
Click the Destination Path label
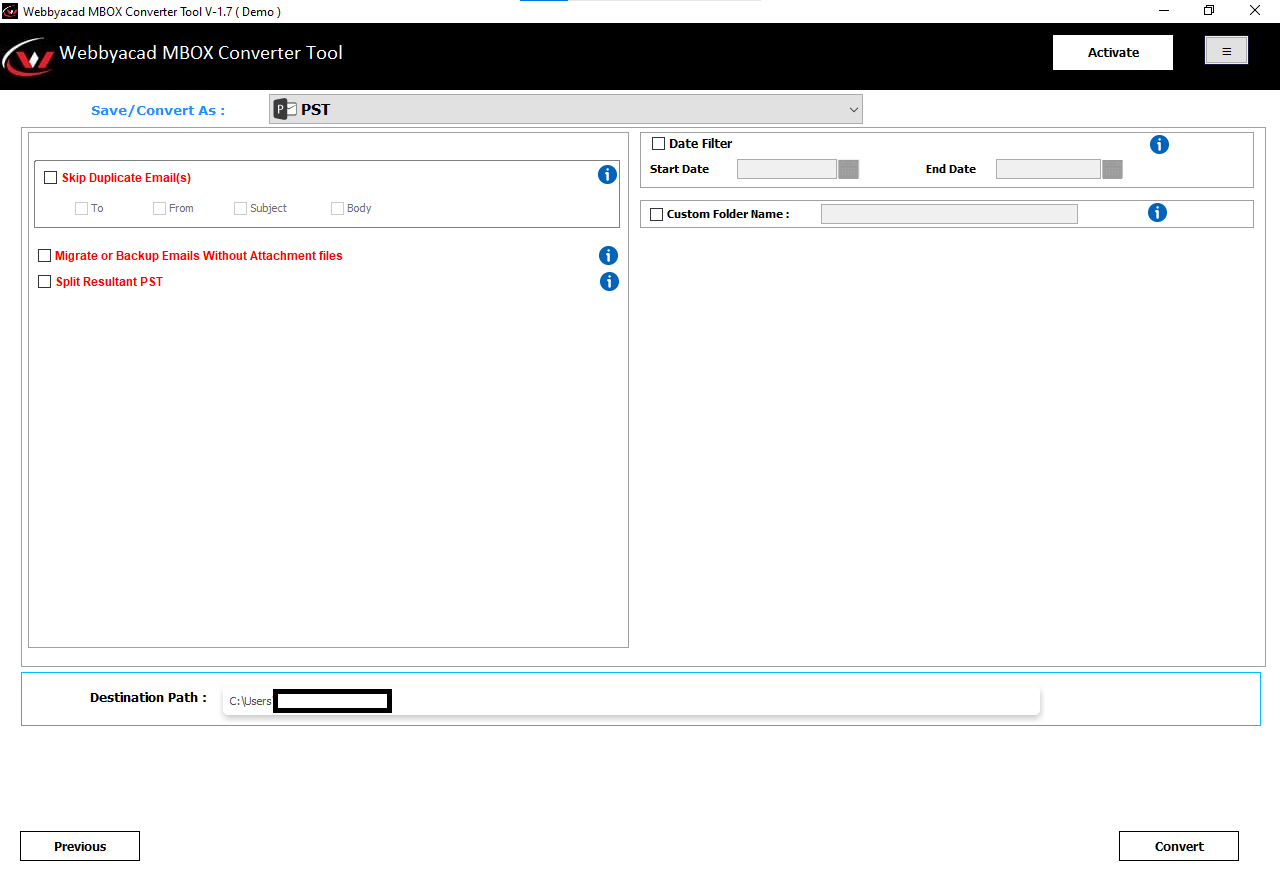click(x=148, y=698)
